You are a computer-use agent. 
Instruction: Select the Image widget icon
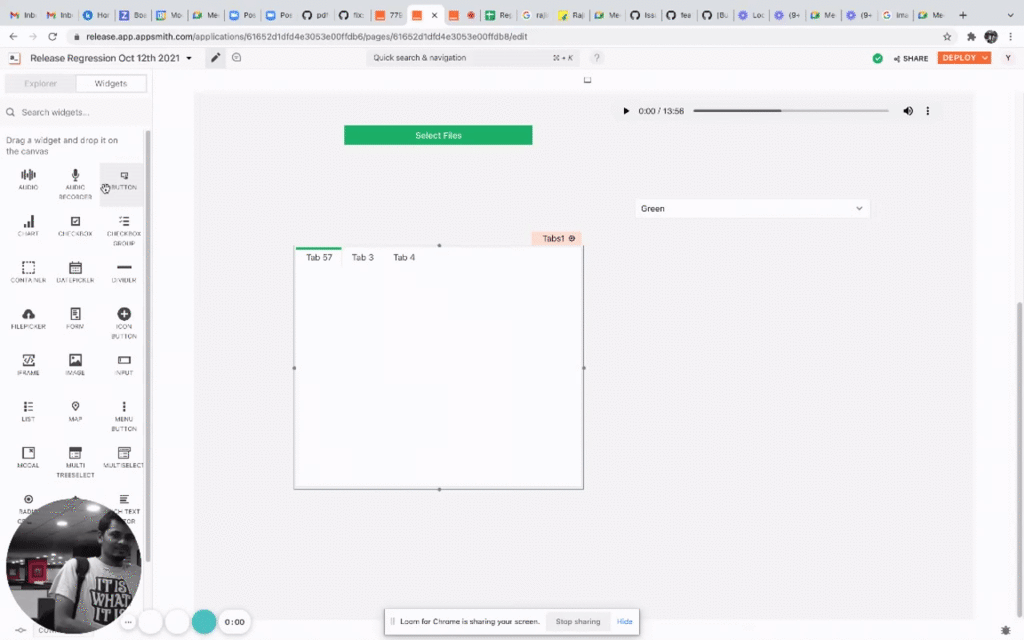point(75,360)
